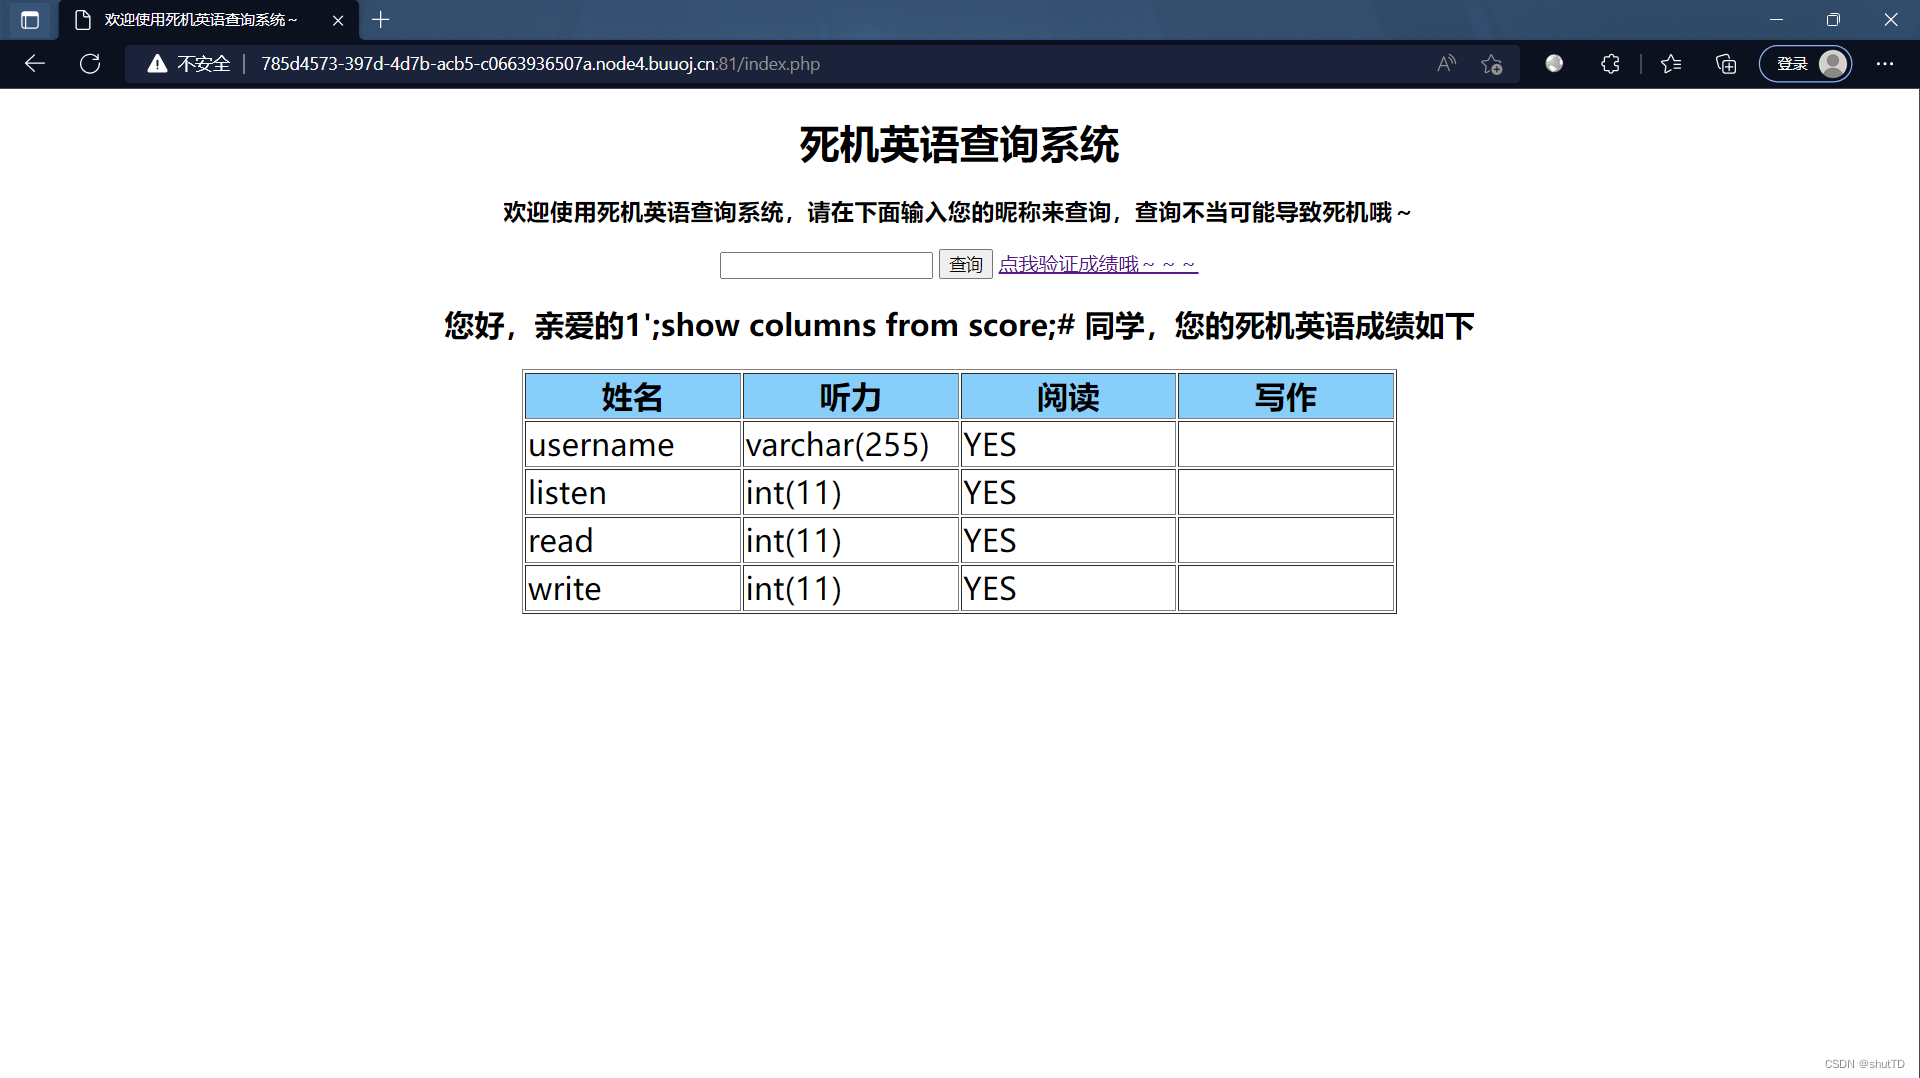Open the Favorites list icon
The image size is (1920, 1078).
coord(1670,63)
